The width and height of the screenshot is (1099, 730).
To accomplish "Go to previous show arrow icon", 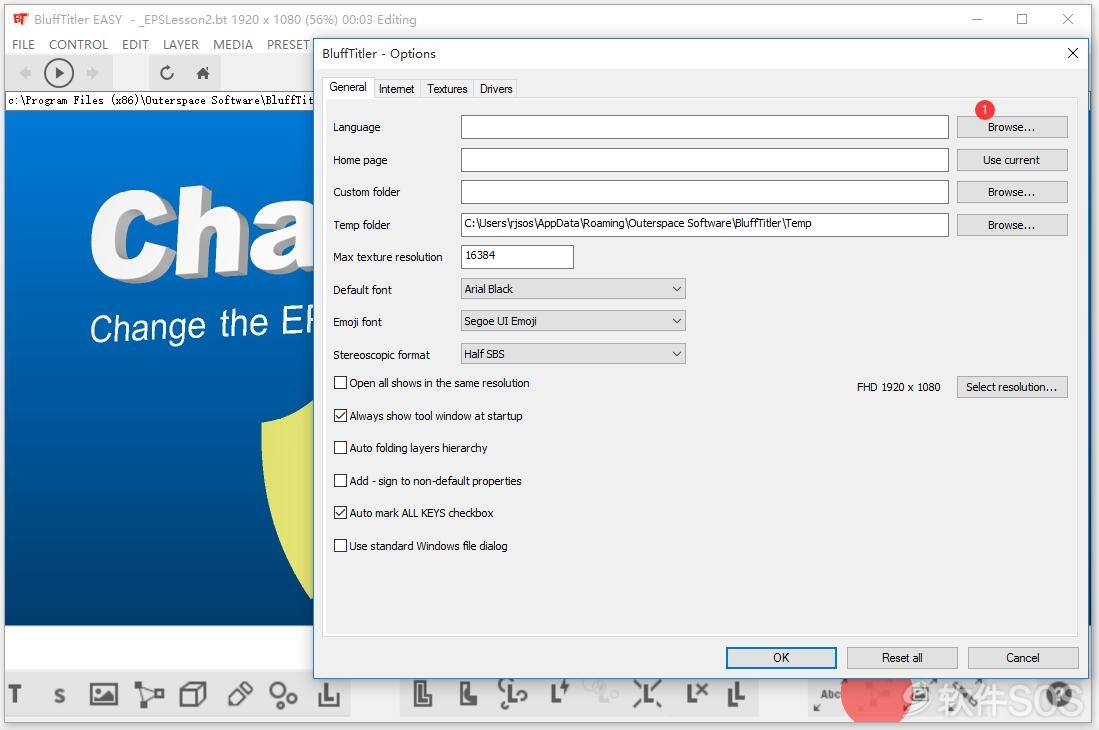I will (25, 73).
